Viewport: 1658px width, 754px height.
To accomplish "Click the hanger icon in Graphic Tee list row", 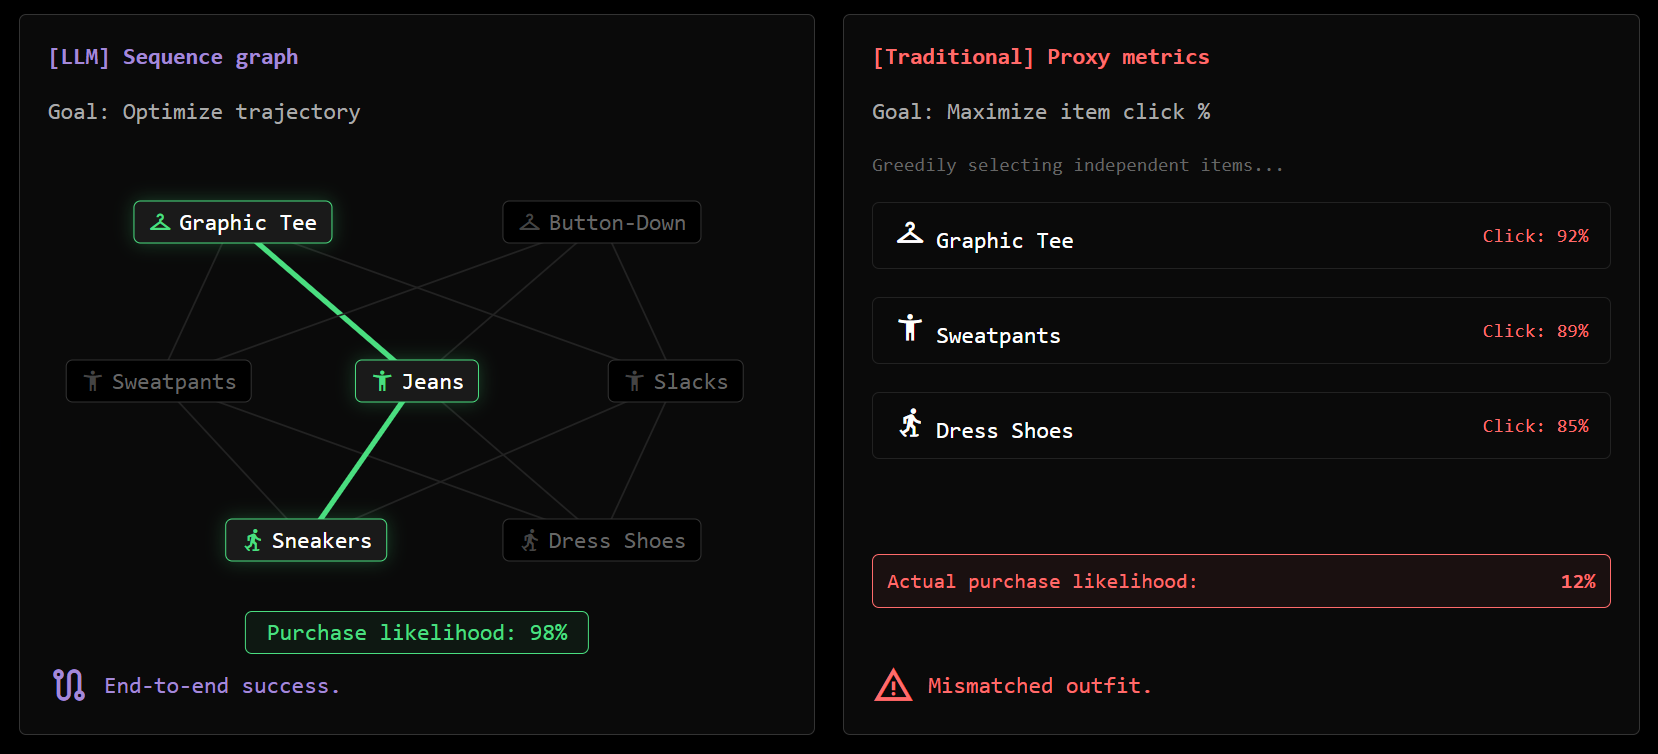I will 910,233.
